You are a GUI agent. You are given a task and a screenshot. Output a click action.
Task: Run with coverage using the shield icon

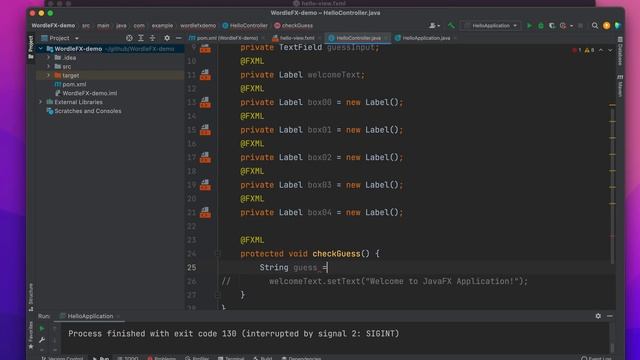click(x=552, y=25)
